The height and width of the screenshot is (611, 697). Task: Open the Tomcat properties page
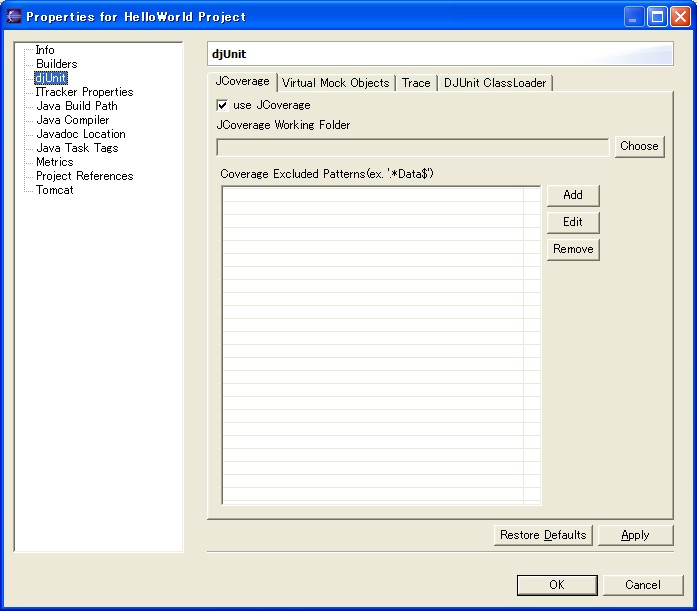[x=55, y=190]
